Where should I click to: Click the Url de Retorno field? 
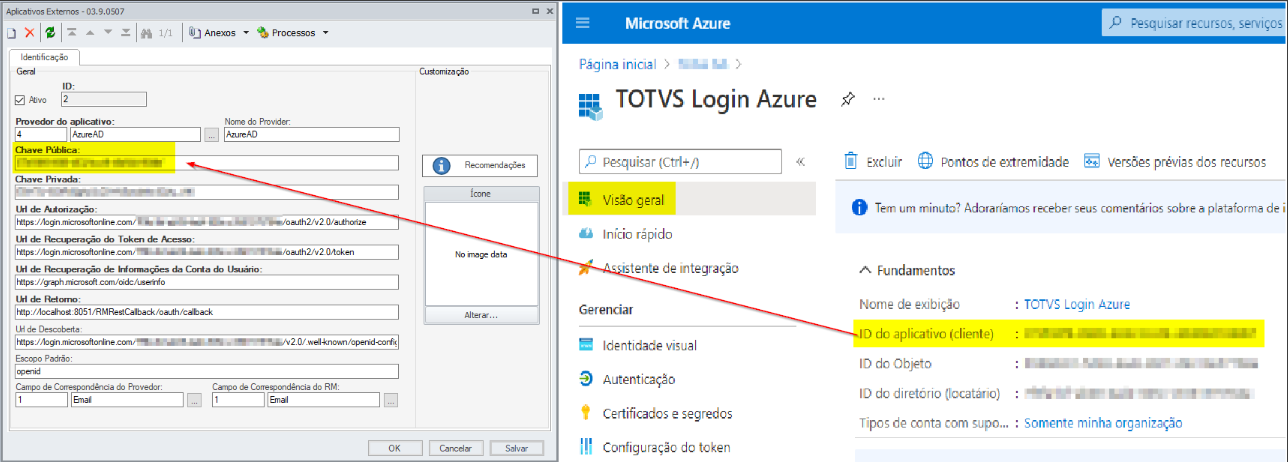206,312
